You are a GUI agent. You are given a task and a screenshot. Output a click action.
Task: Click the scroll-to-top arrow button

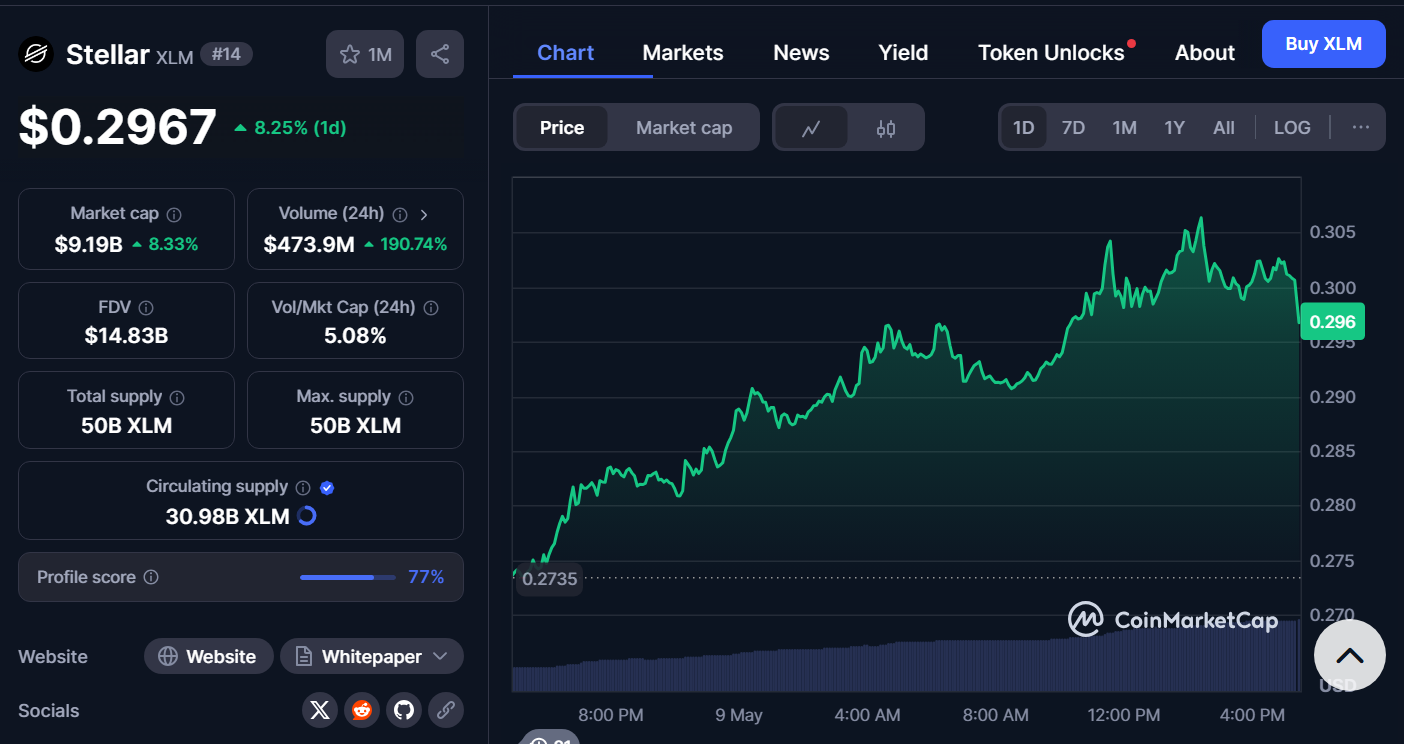[1349, 656]
